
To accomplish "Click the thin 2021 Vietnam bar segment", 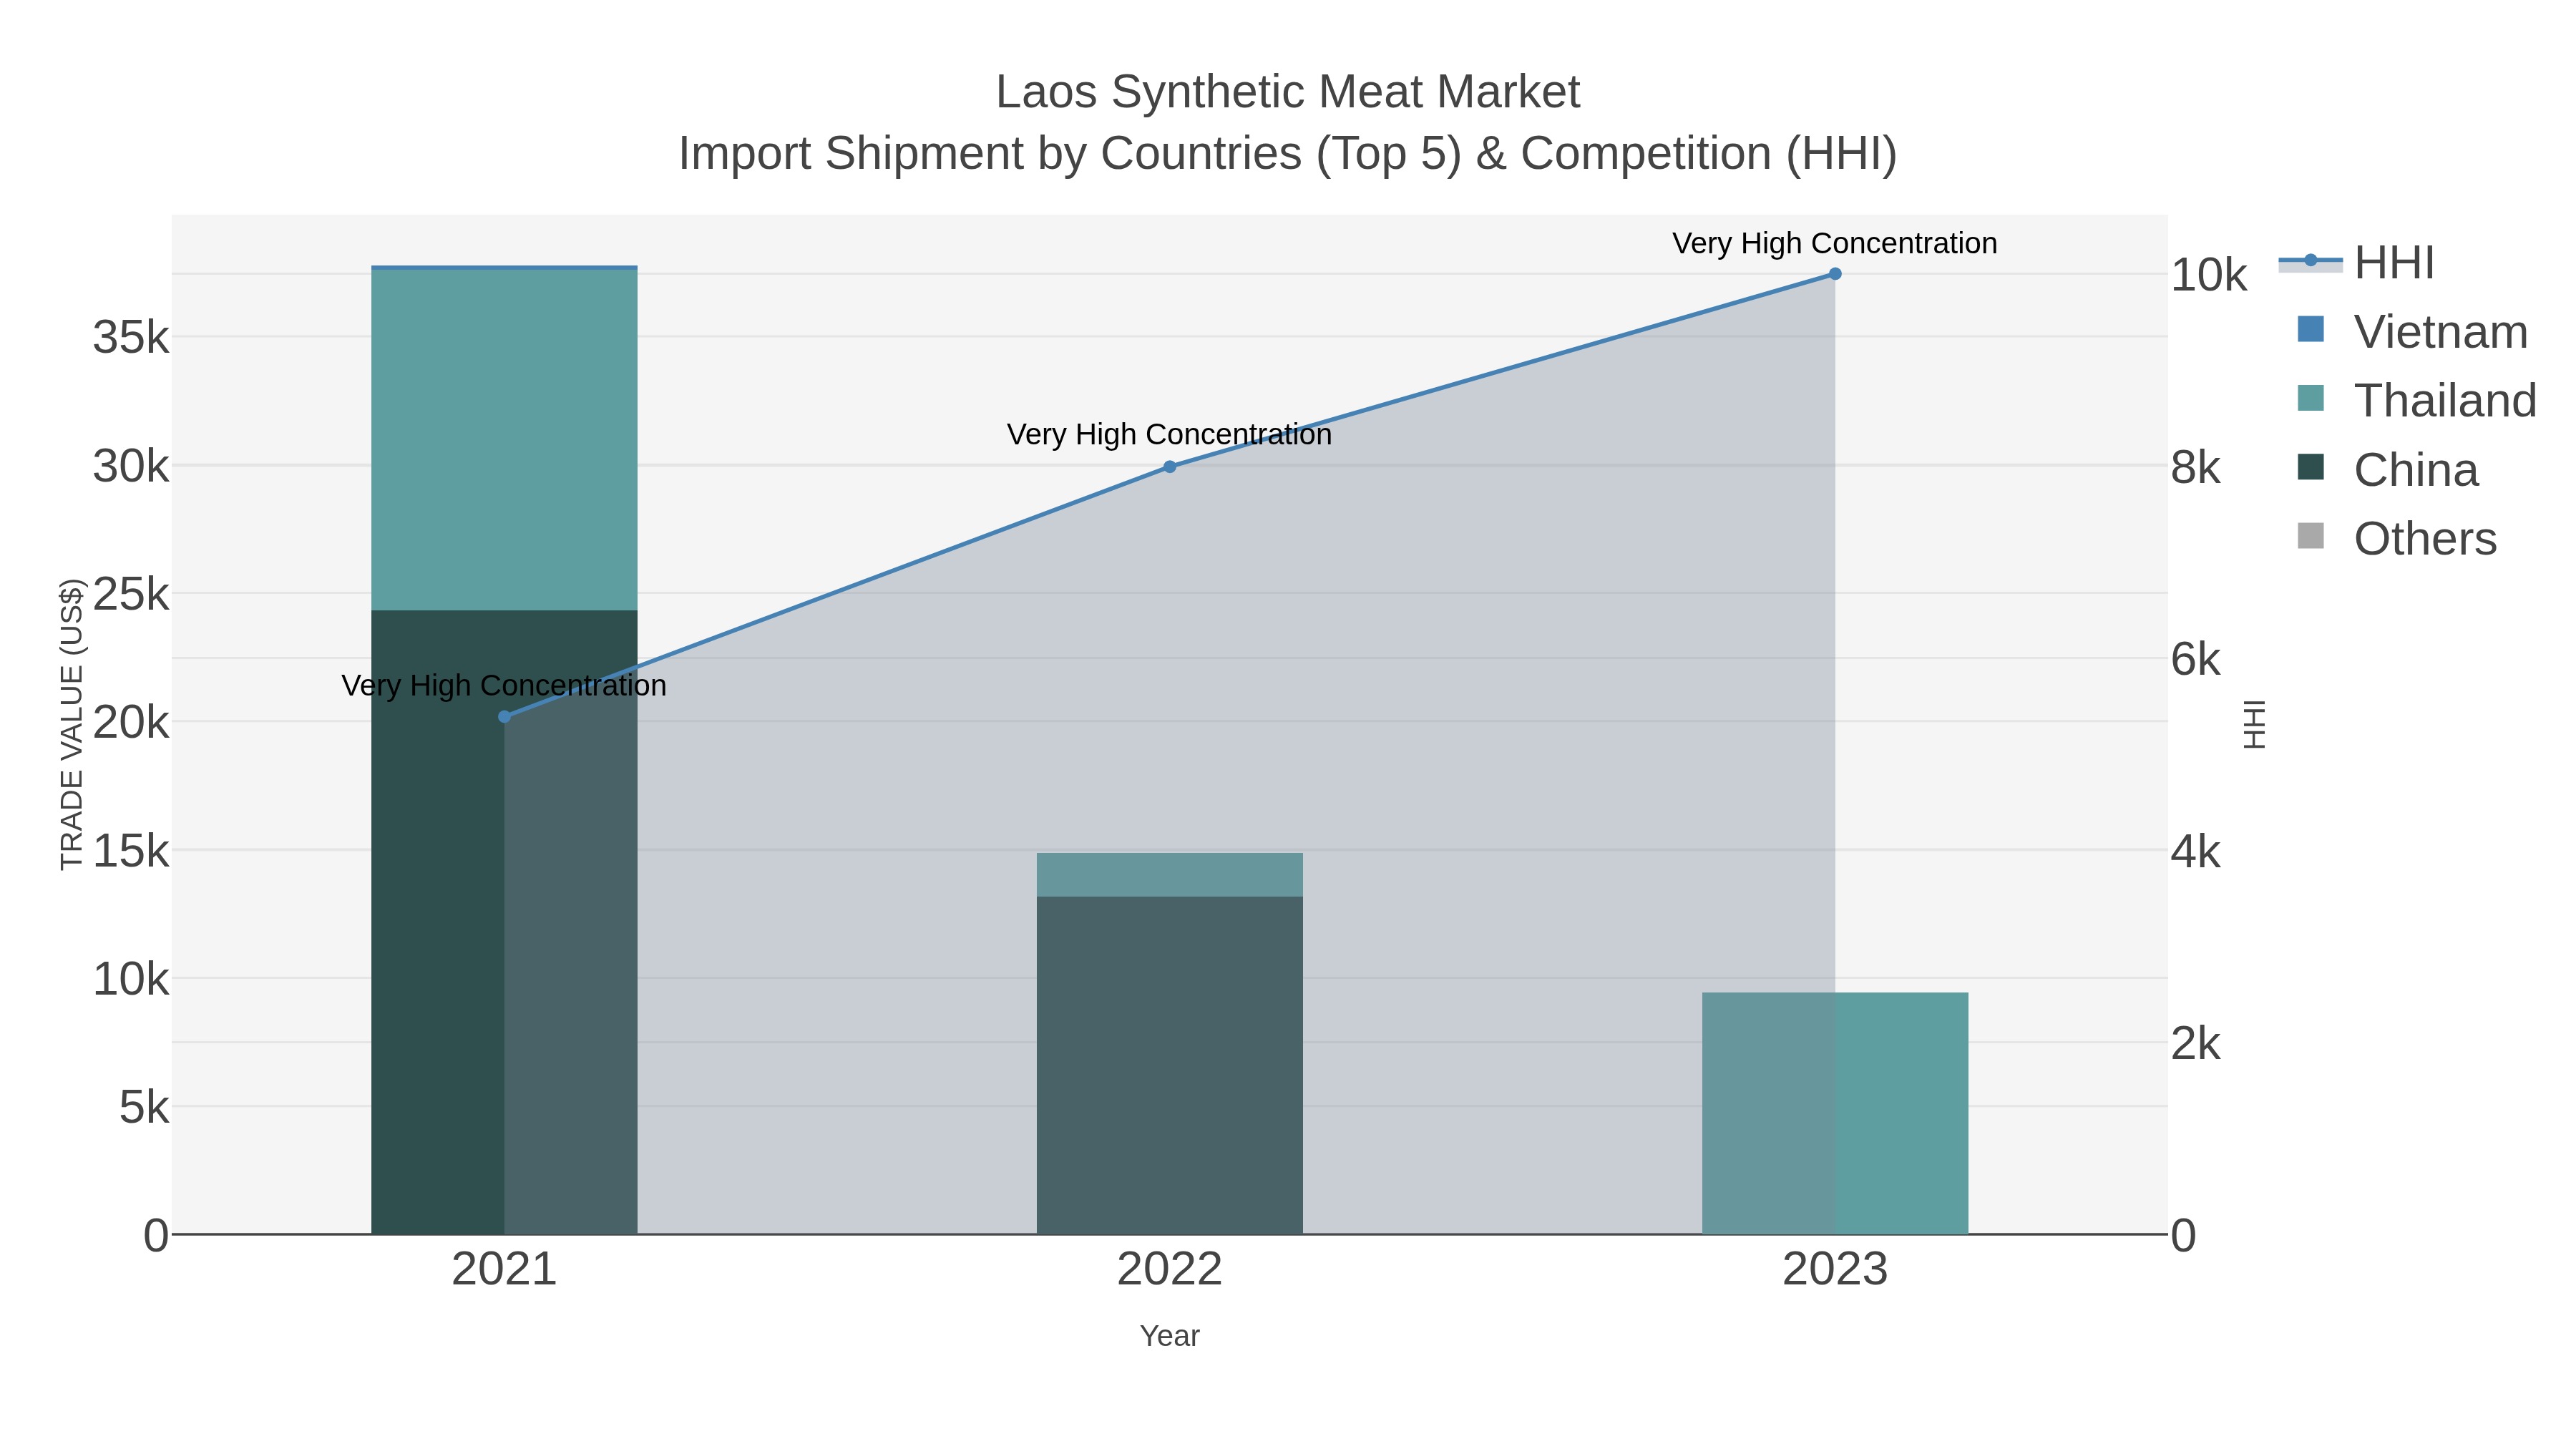I will click(504, 268).
